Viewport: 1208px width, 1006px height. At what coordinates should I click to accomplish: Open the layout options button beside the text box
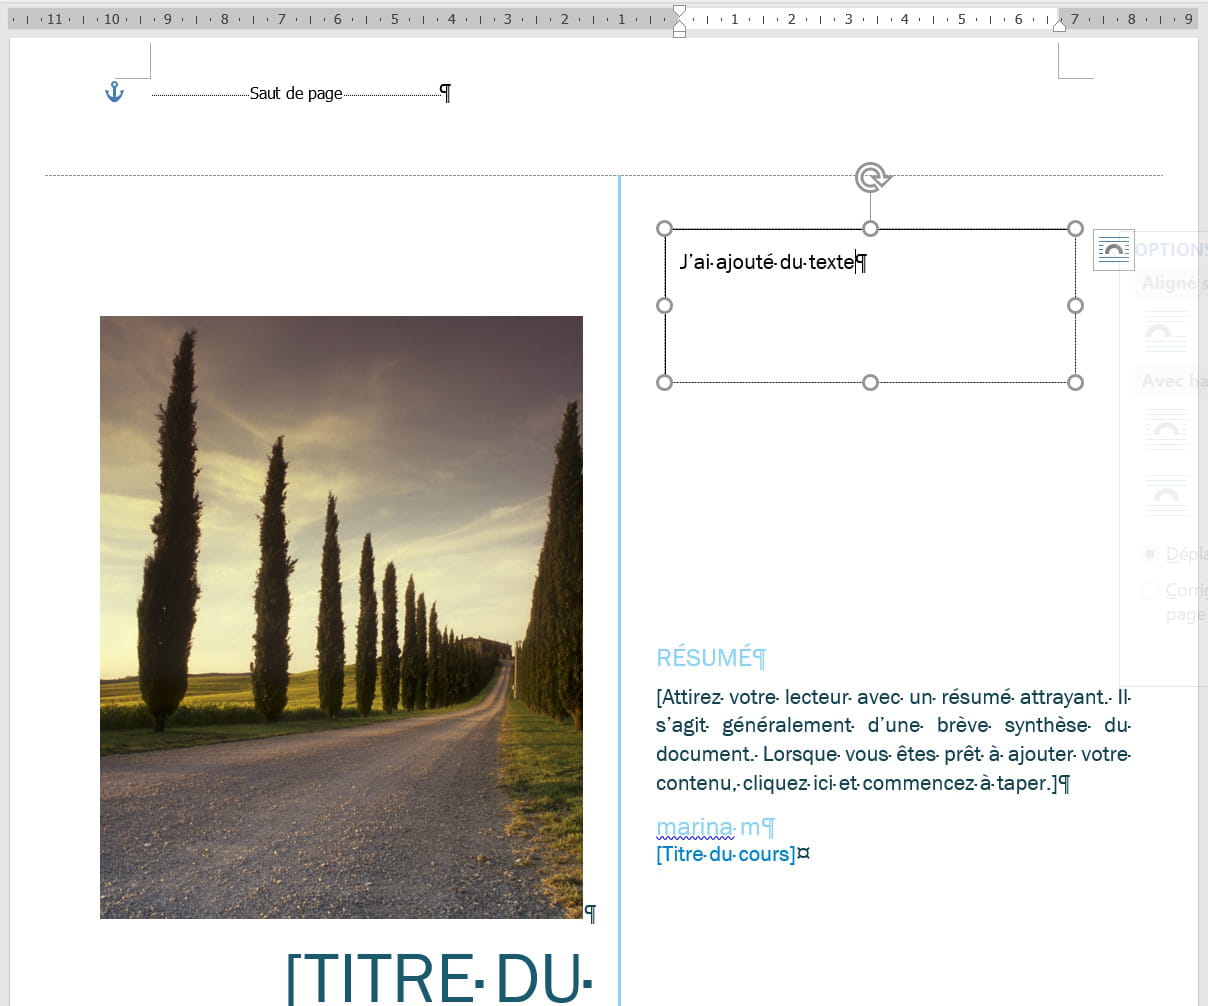click(x=1113, y=250)
